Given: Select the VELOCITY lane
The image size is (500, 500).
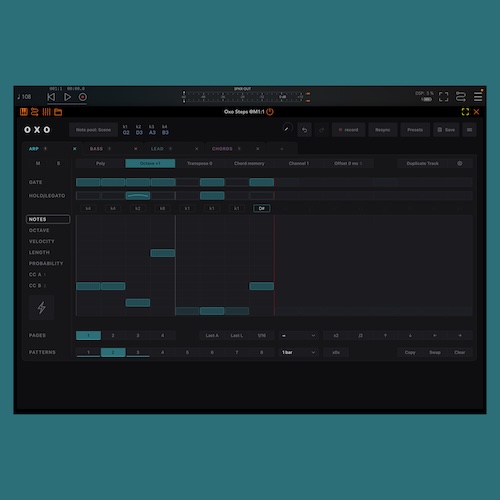Looking at the screenshot, I should point(42,241).
